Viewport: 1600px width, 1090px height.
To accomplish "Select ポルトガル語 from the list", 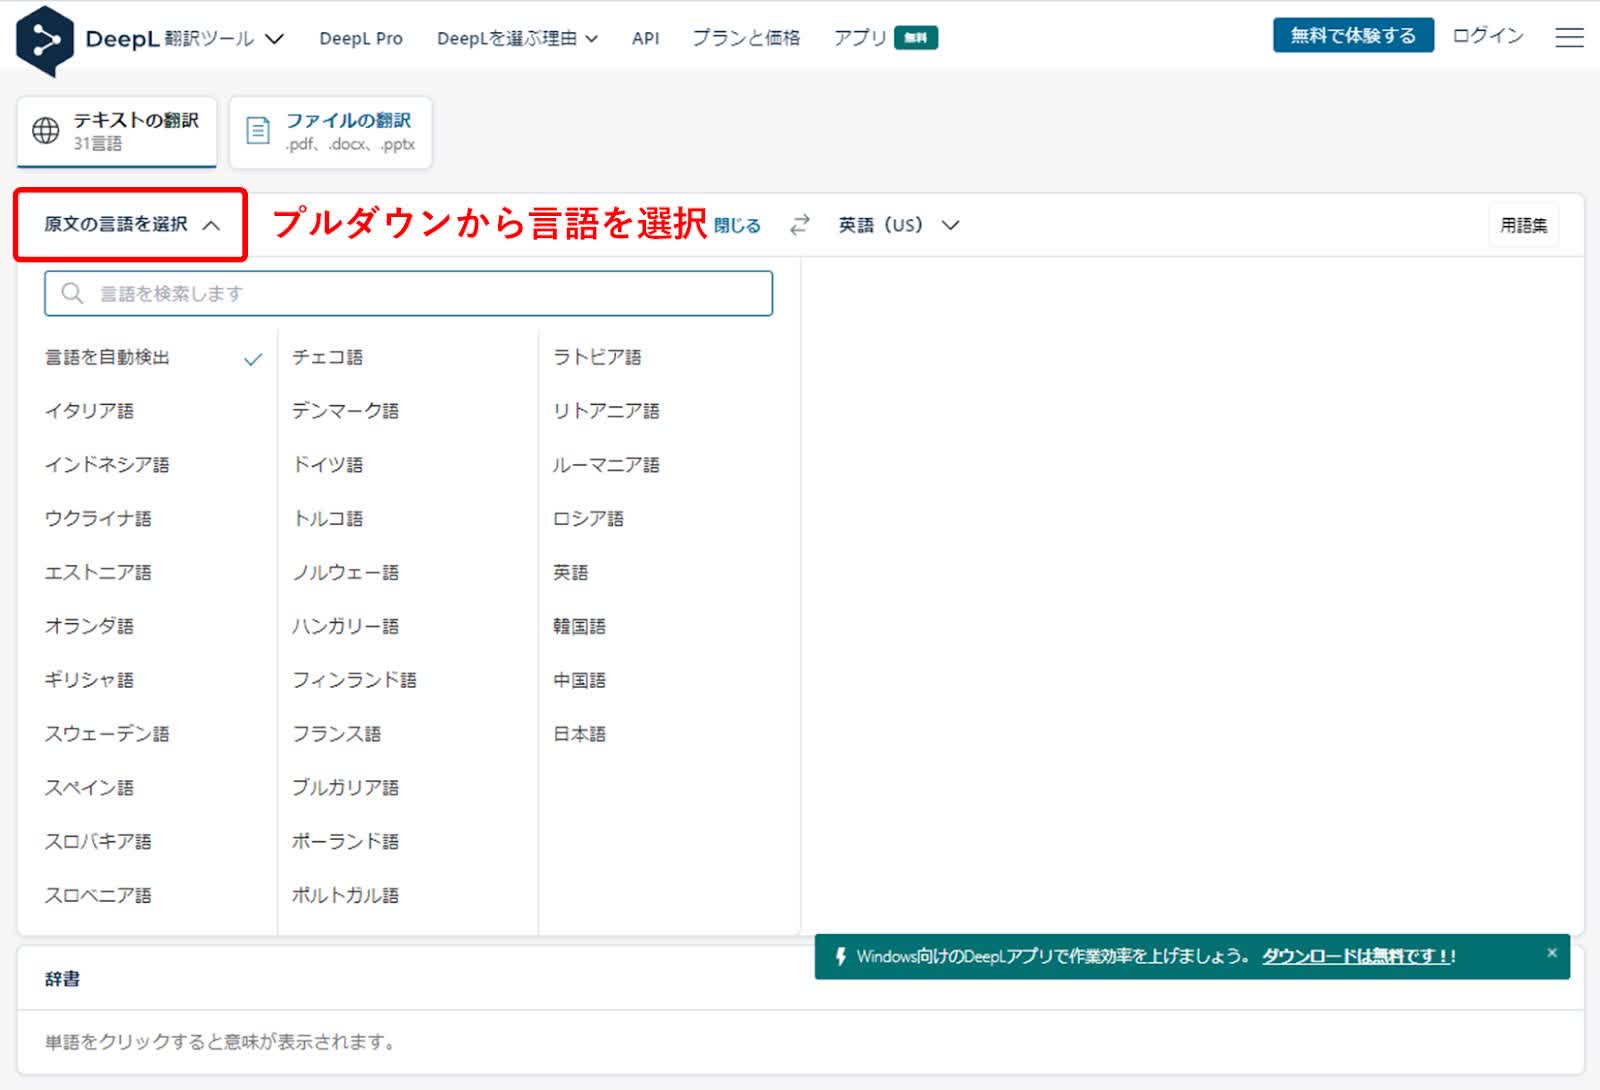I will pyautogui.click(x=345, y=896).
